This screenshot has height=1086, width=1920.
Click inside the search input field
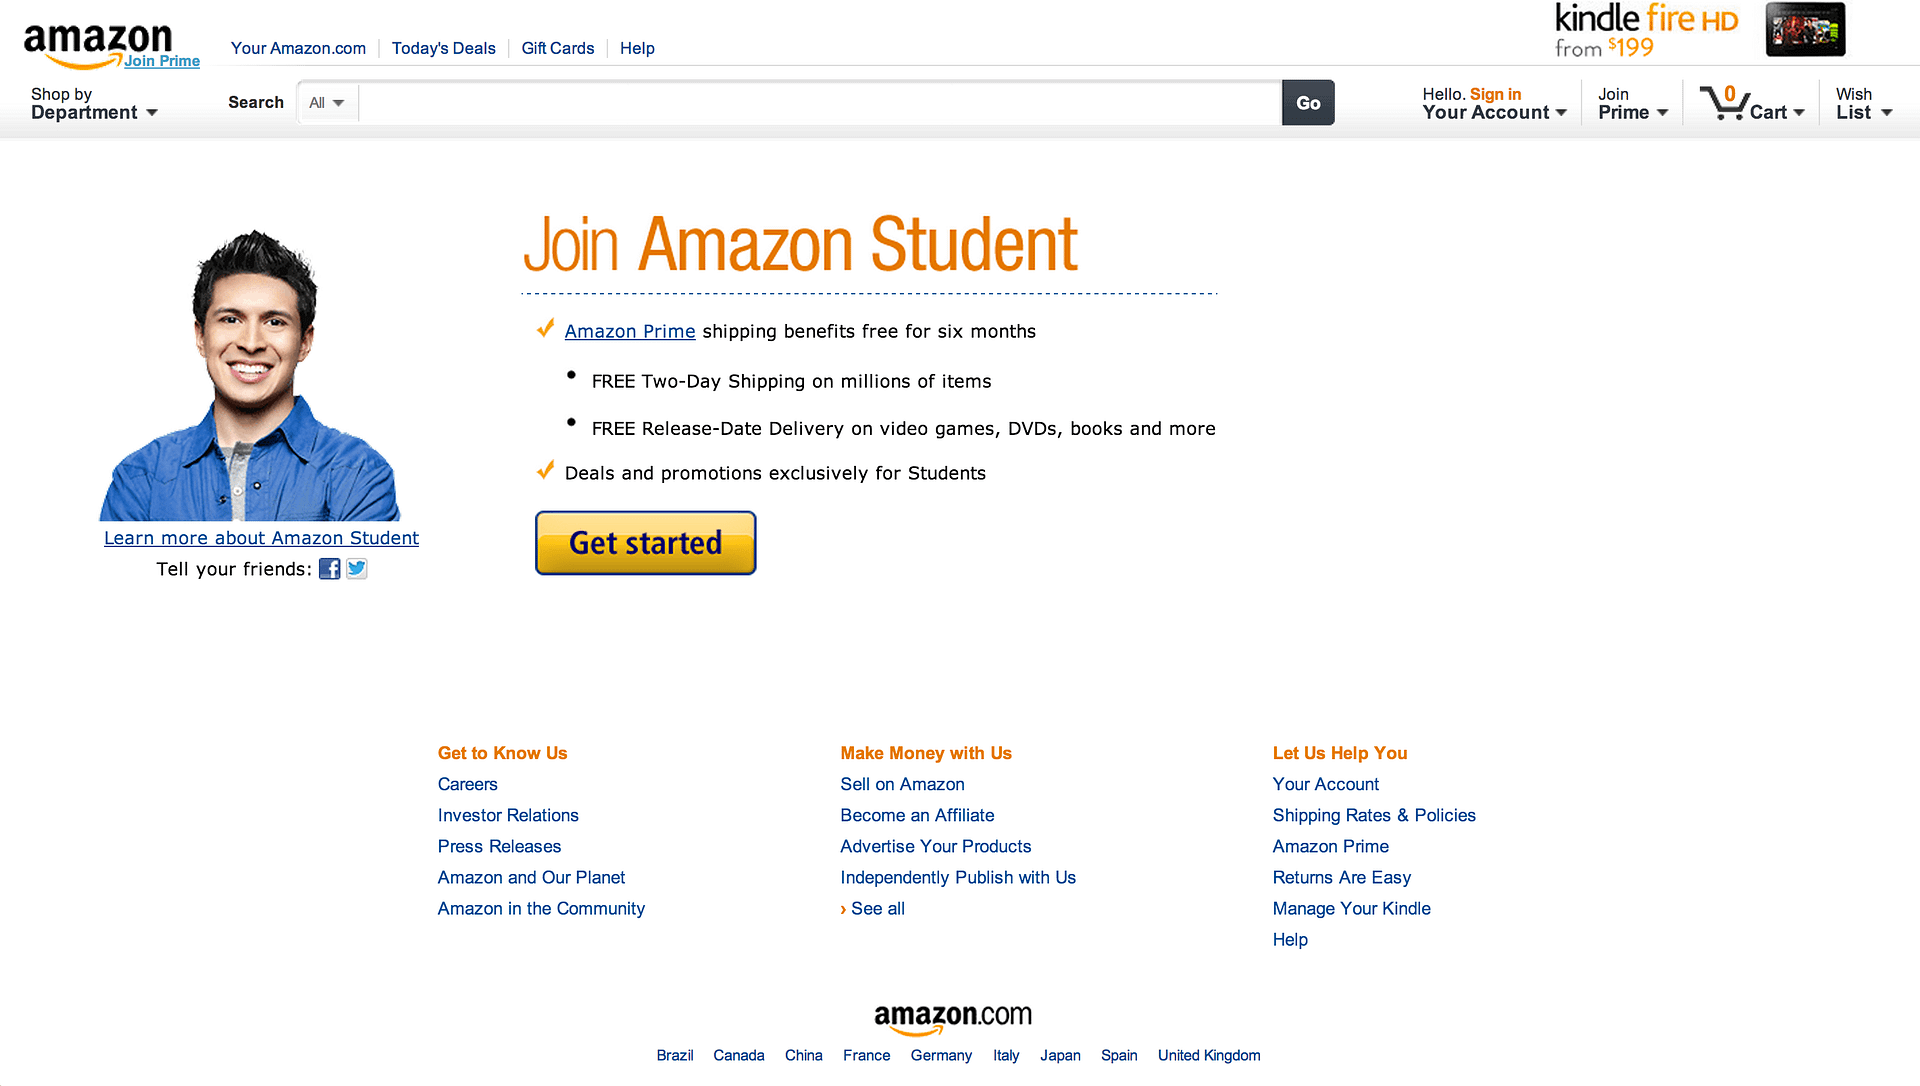point(800,102)
